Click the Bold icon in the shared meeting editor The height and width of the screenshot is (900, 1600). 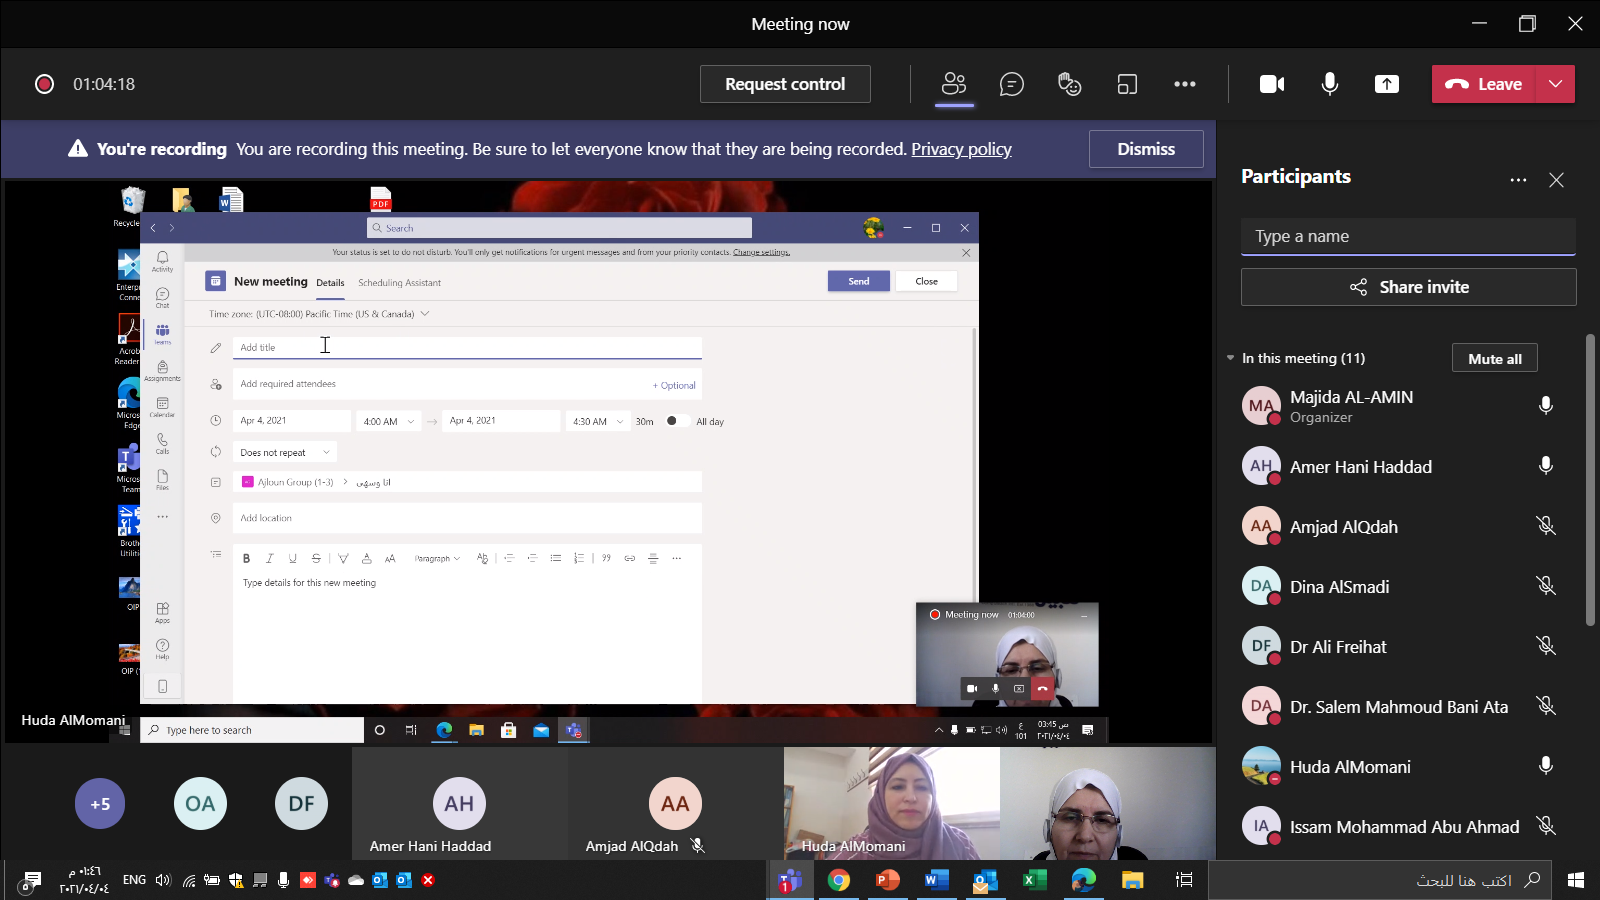[246, 558]
